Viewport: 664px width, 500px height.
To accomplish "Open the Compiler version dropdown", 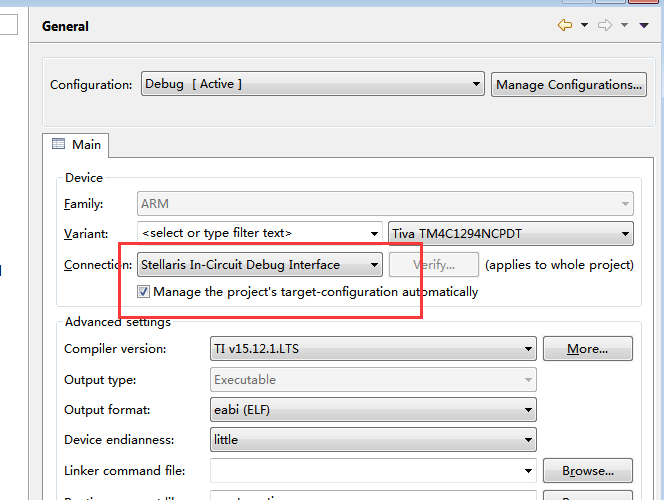I will 529,349.
